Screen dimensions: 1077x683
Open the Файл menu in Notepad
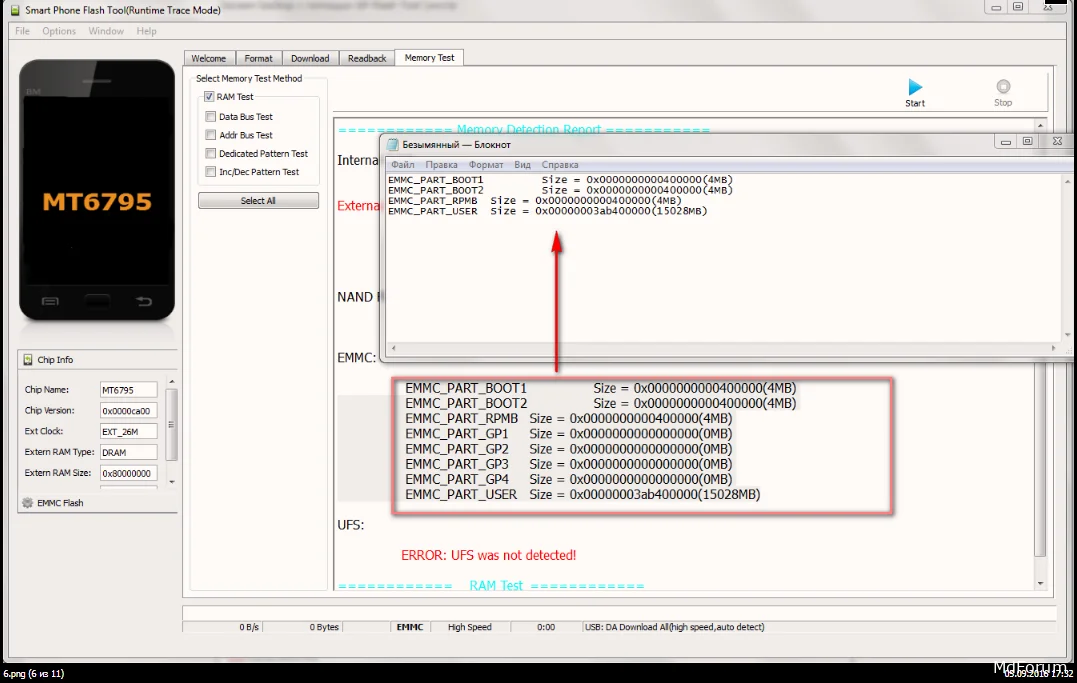click(x=402, y=165)
